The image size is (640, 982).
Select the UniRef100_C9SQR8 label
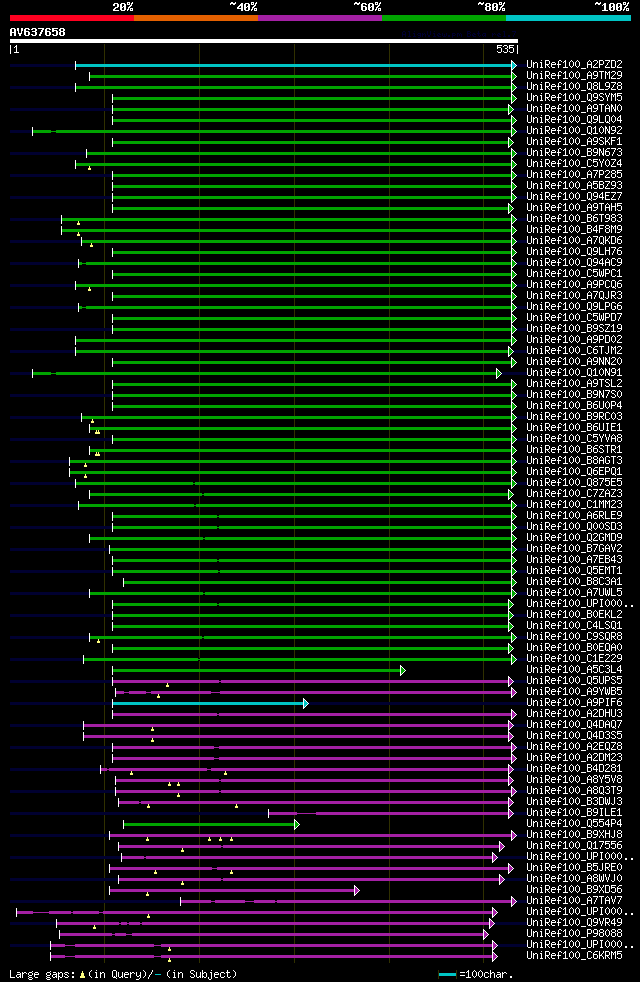[574, 638]
